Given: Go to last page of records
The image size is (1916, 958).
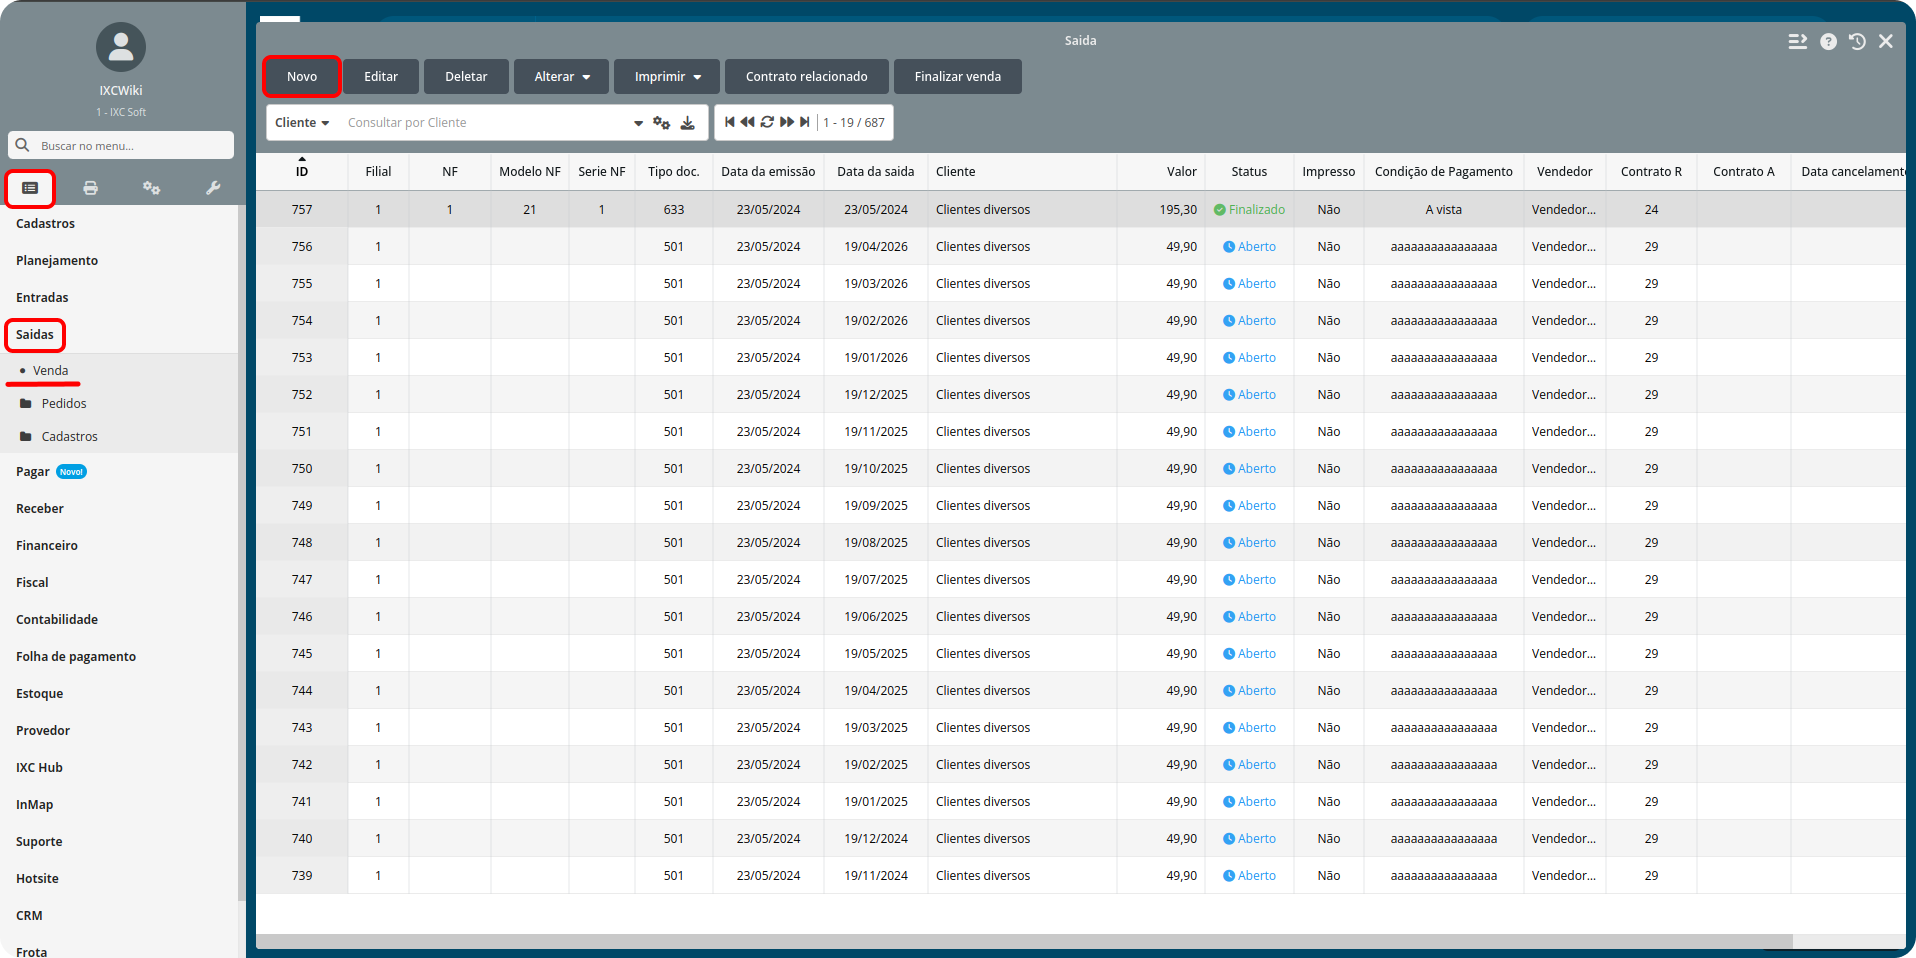Looking at the screenshot, I should coord(805,122).
